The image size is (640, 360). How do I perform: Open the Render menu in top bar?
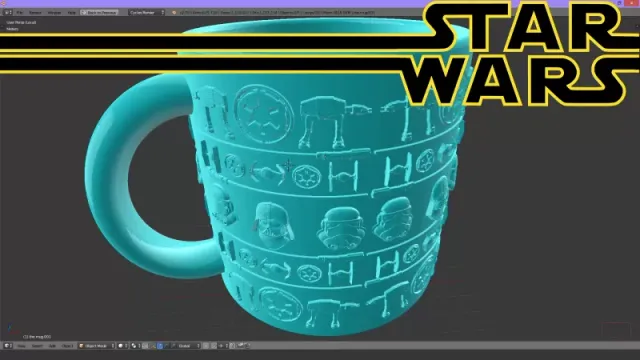(35, 13)
